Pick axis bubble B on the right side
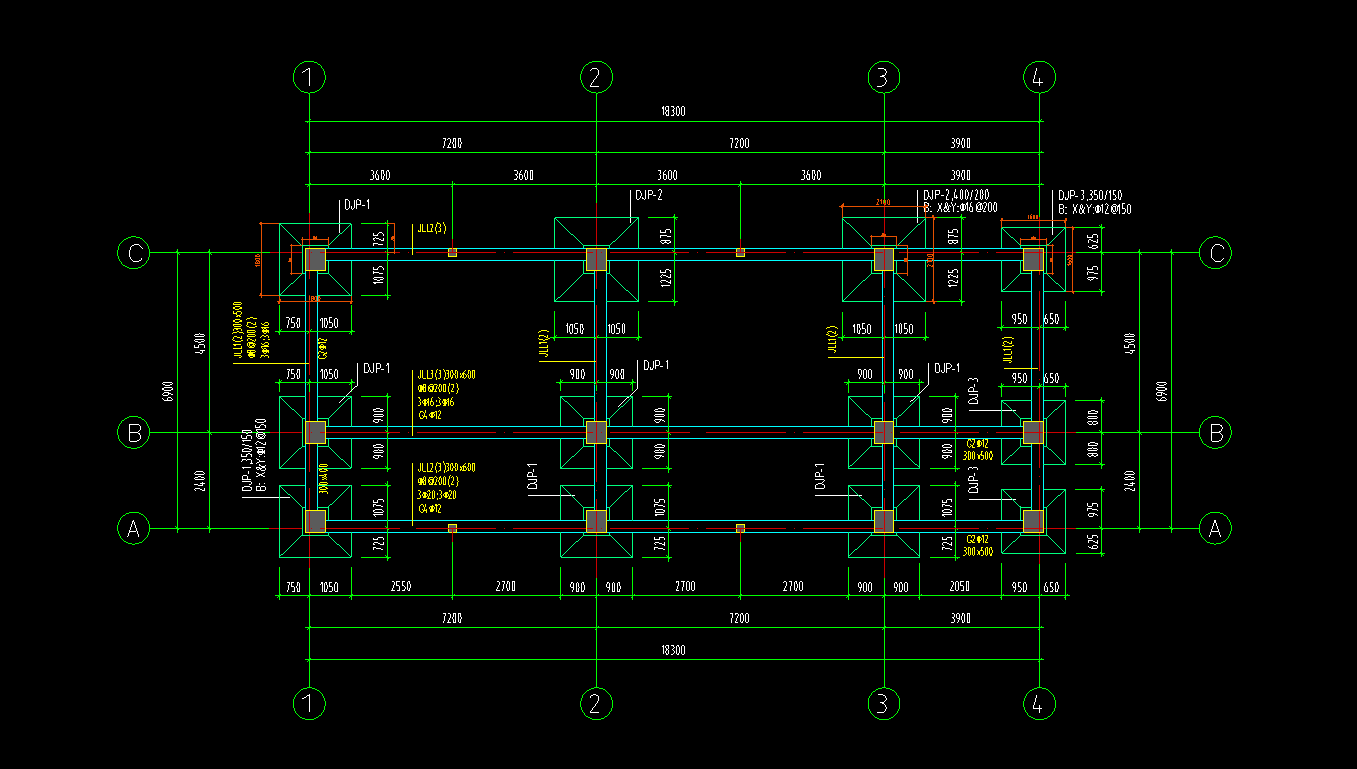The image size is (1357, 769). [1216, 433]
